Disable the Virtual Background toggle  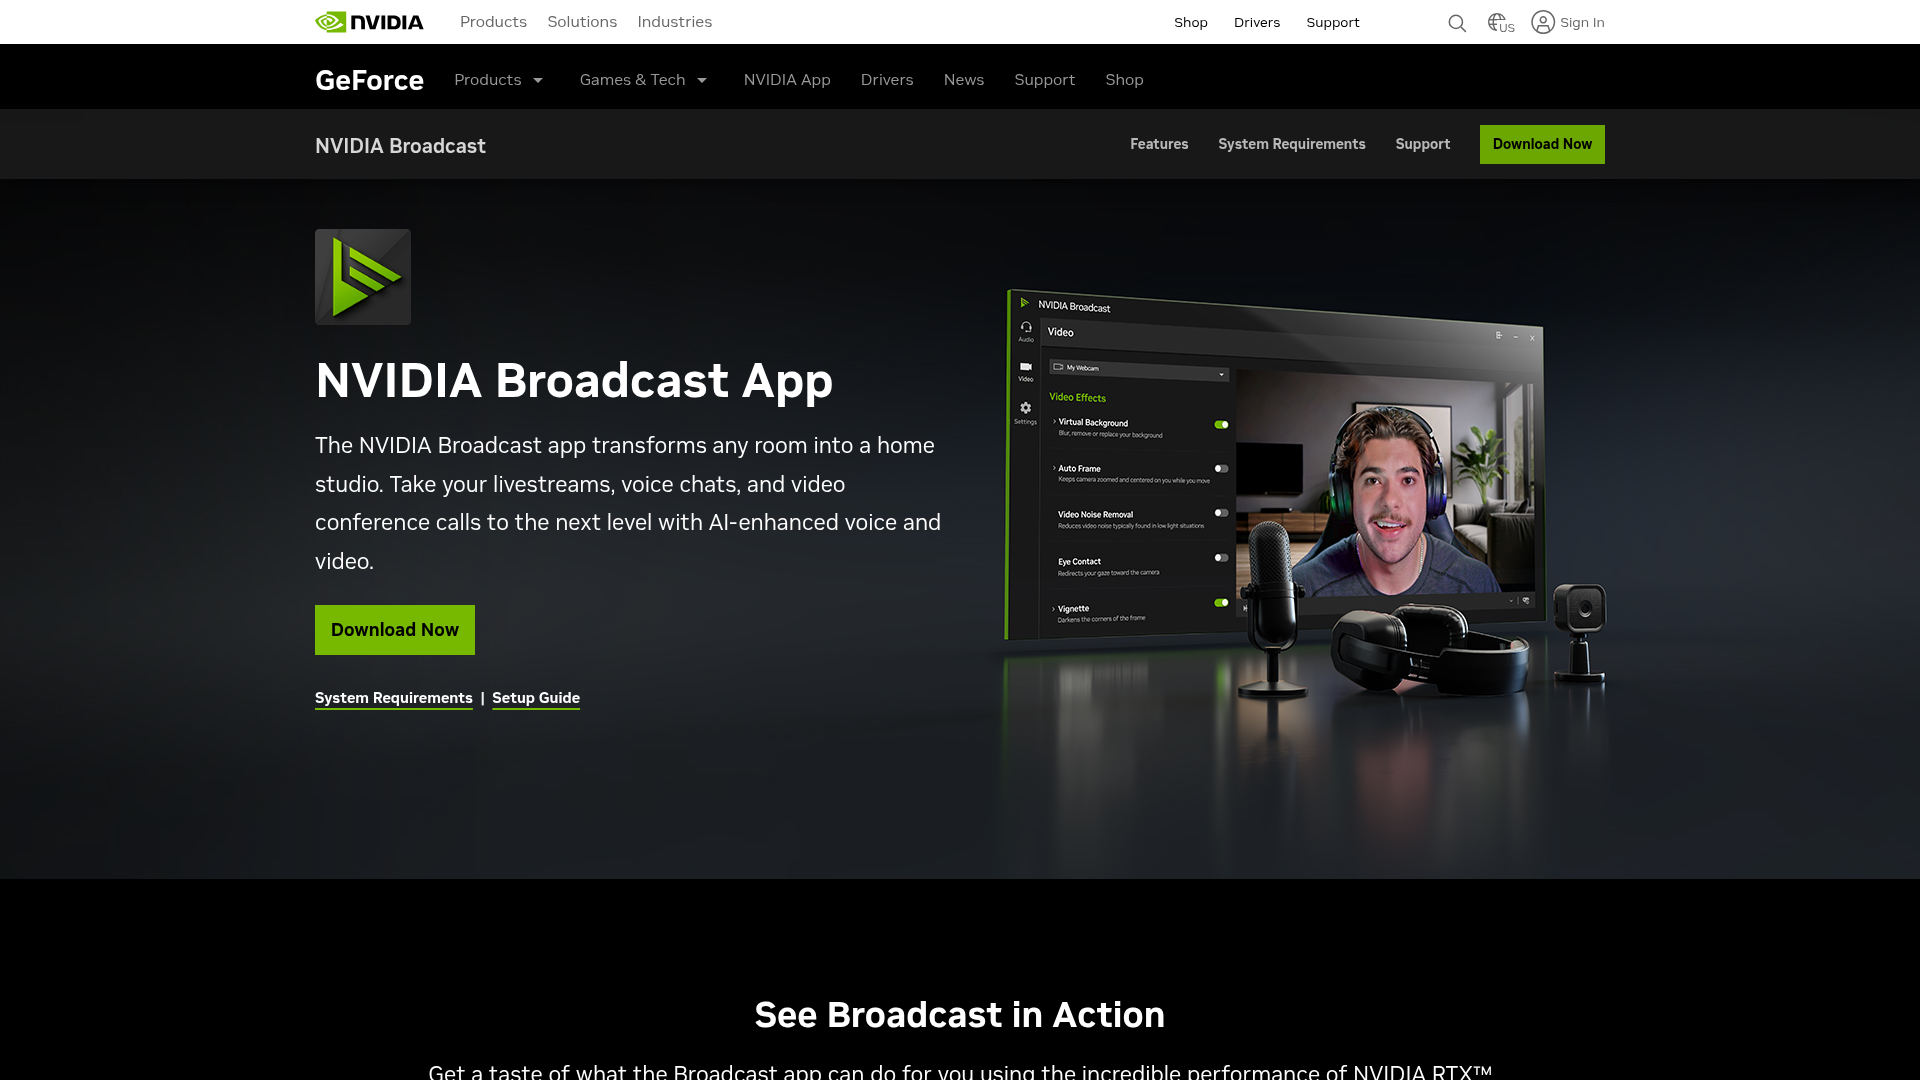pos(1222,423)
